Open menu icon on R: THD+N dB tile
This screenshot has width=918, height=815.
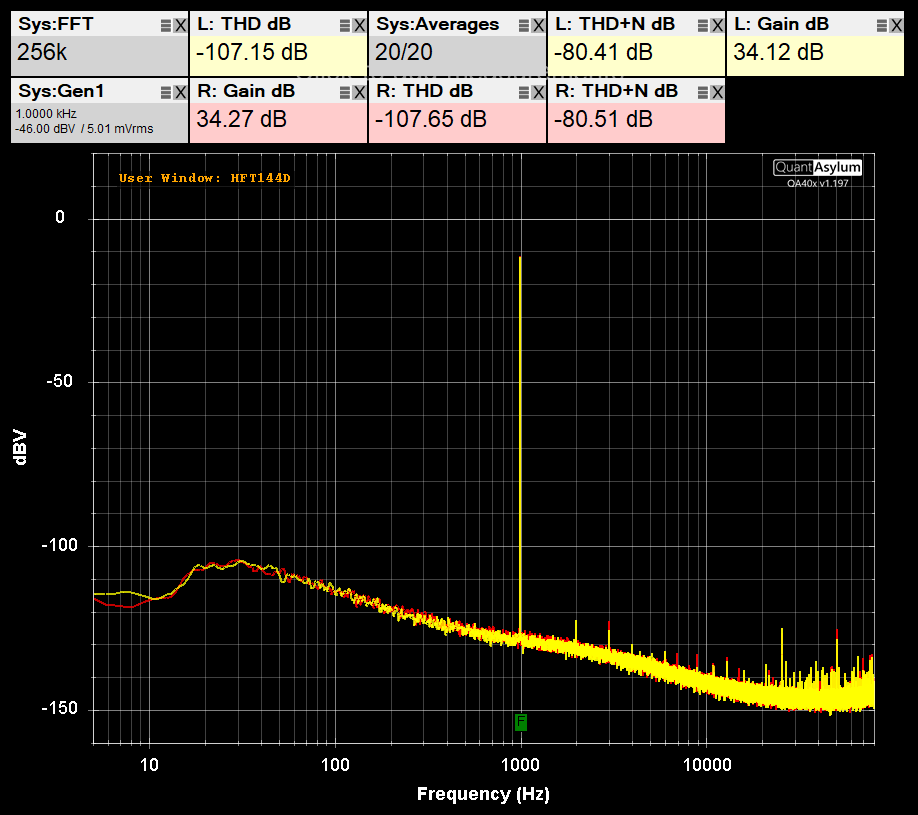(704, 93)
